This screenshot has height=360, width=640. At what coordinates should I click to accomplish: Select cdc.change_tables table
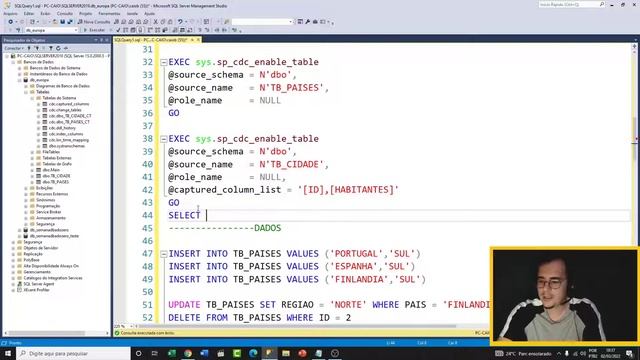coord(65,110)
